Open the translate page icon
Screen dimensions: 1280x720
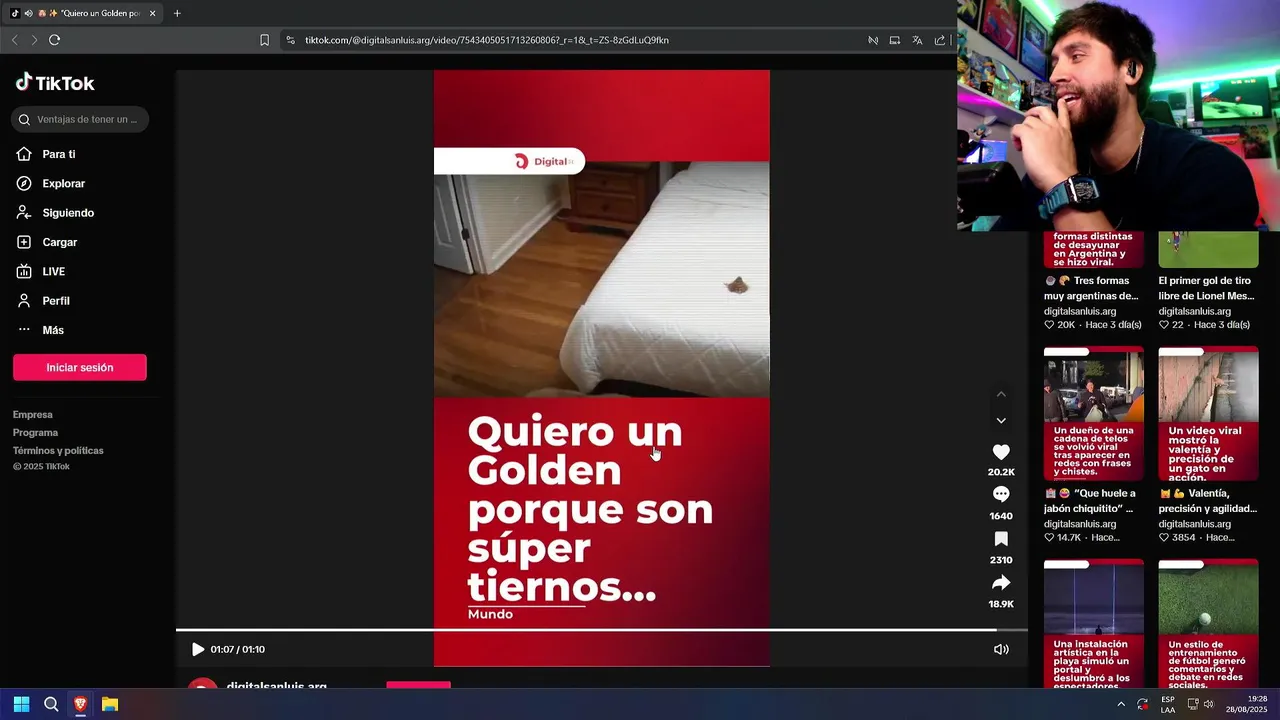pyautogui.click(x=917, y=40)
